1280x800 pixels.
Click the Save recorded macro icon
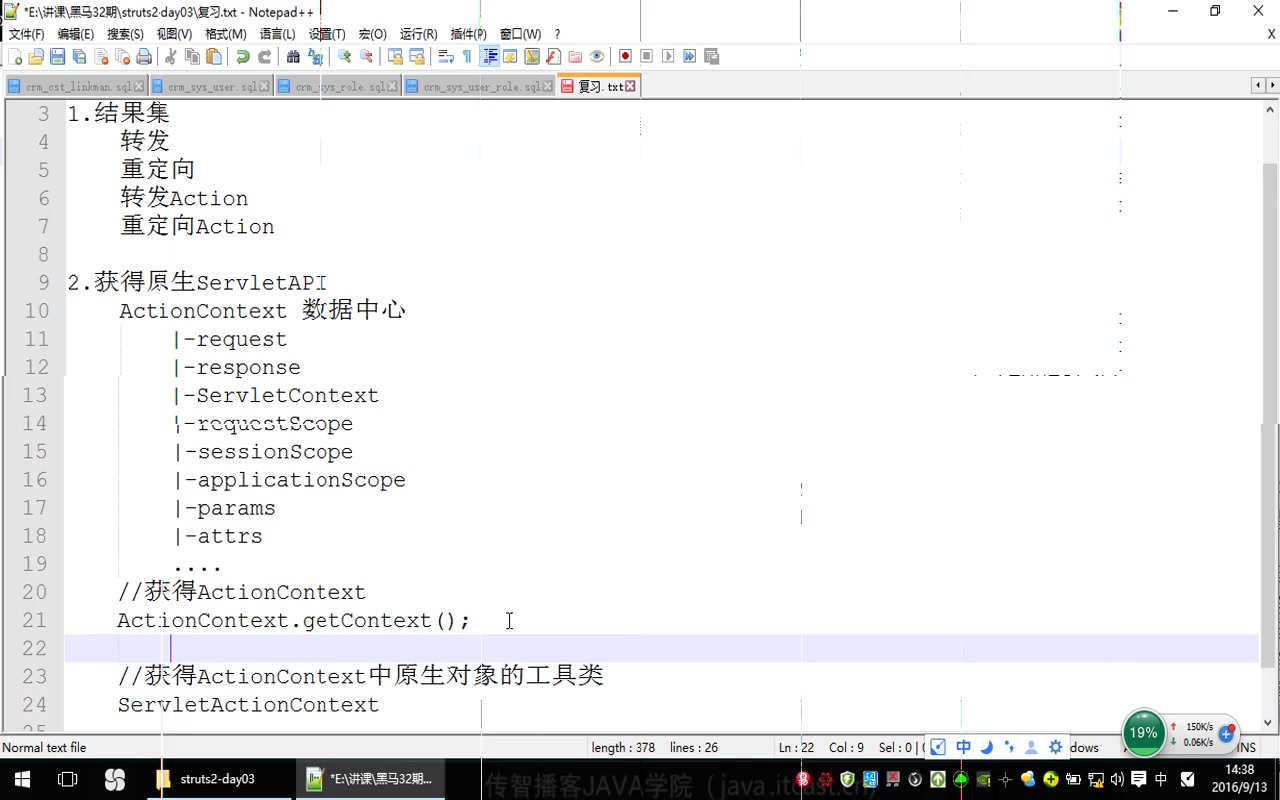tap(712, 57)
